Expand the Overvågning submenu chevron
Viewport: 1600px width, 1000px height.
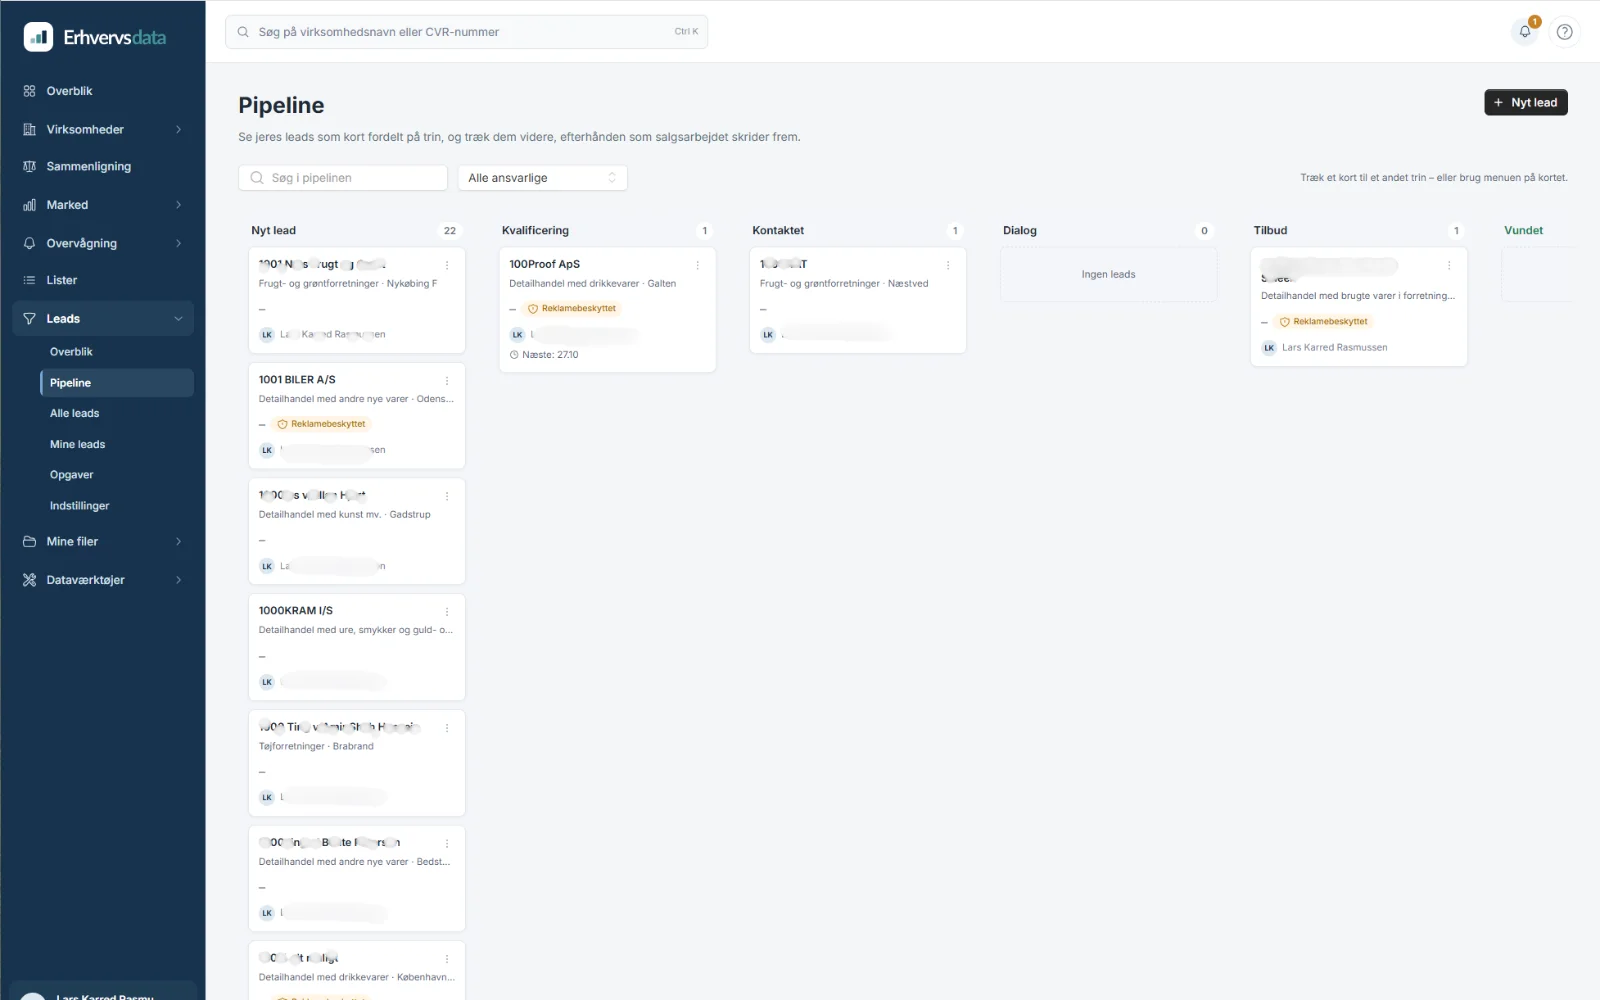coord(179,243)
